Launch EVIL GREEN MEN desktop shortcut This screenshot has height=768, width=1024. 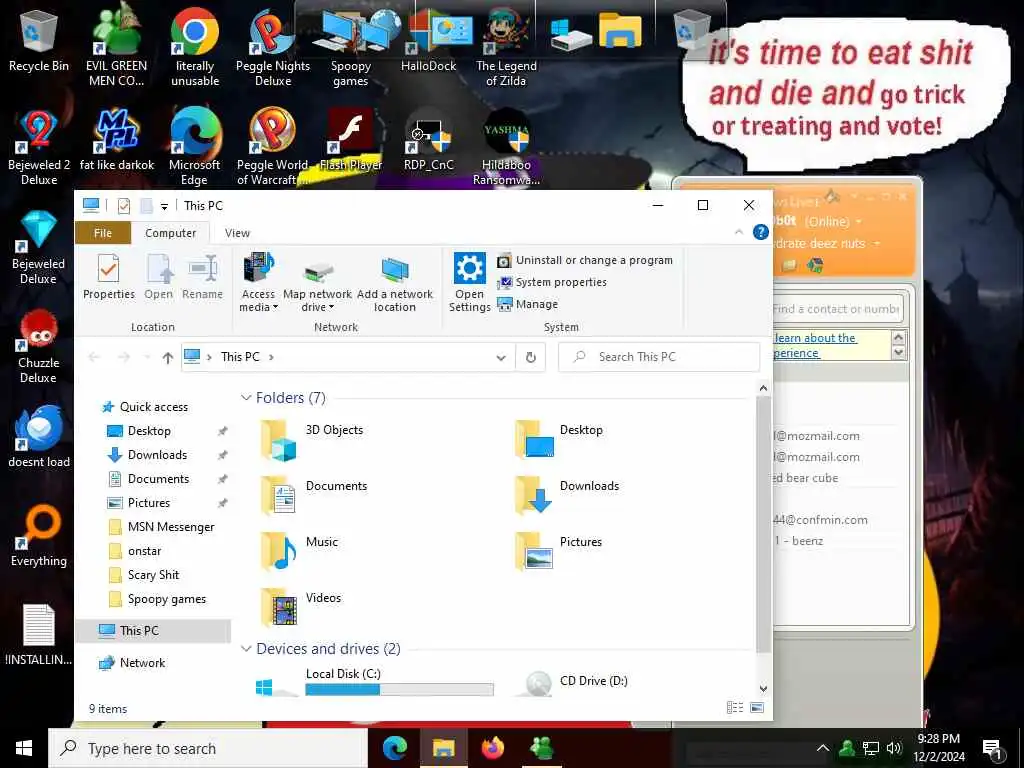[x=116, y=46]
